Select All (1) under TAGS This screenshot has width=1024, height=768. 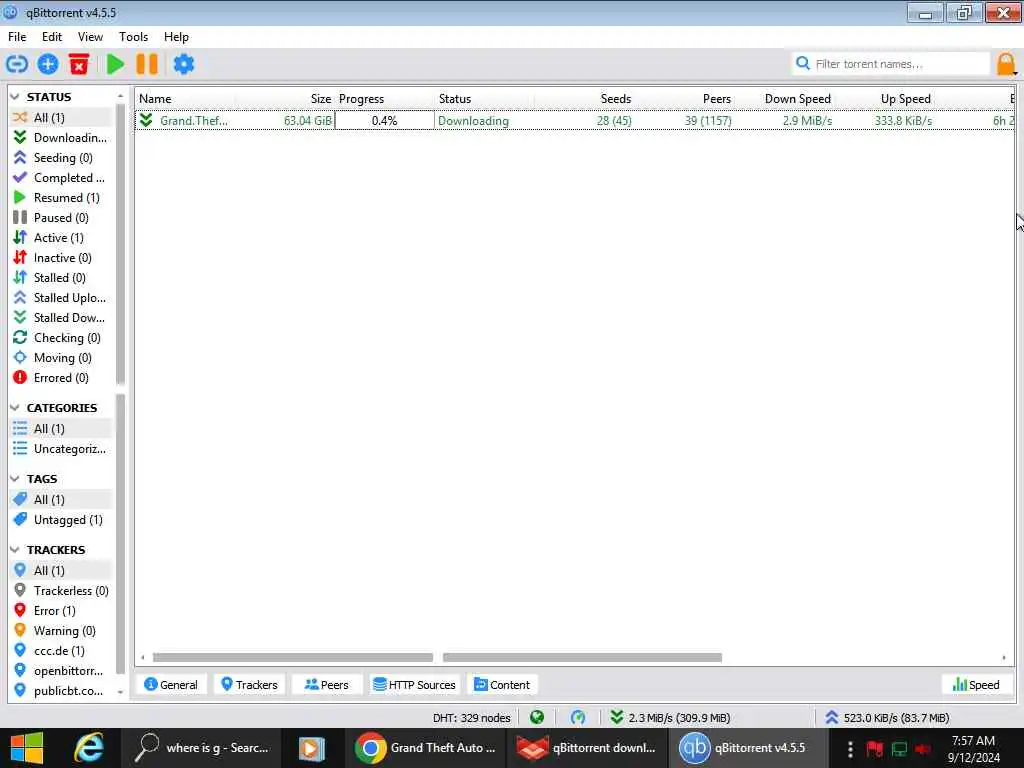61,500
